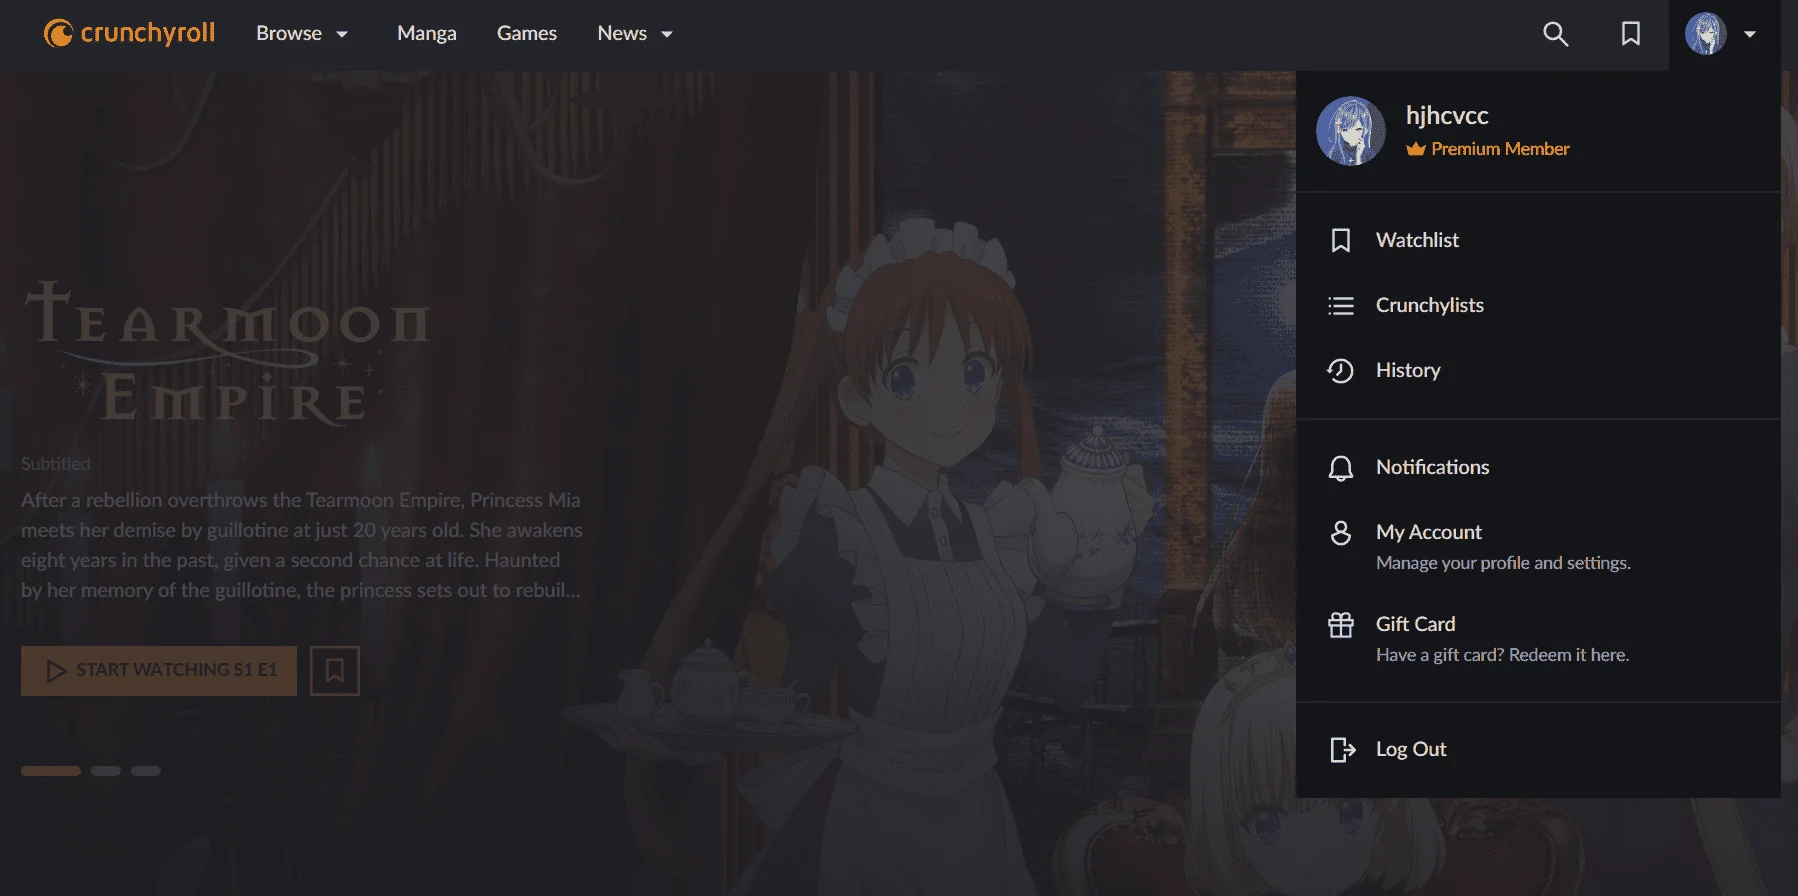Open Crunchylists from account menu
Screen dimensions: 1798x896
click(x=1538, y=305)
